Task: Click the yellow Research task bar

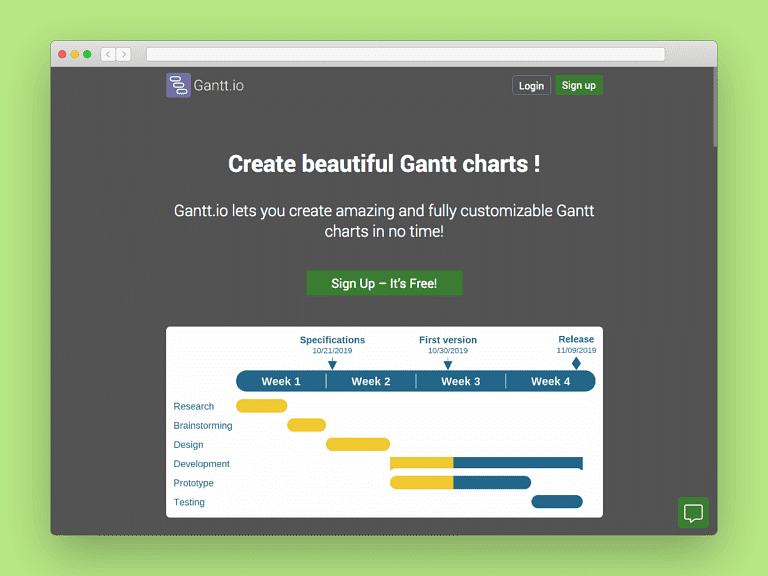Action: (x=261, y=406)
